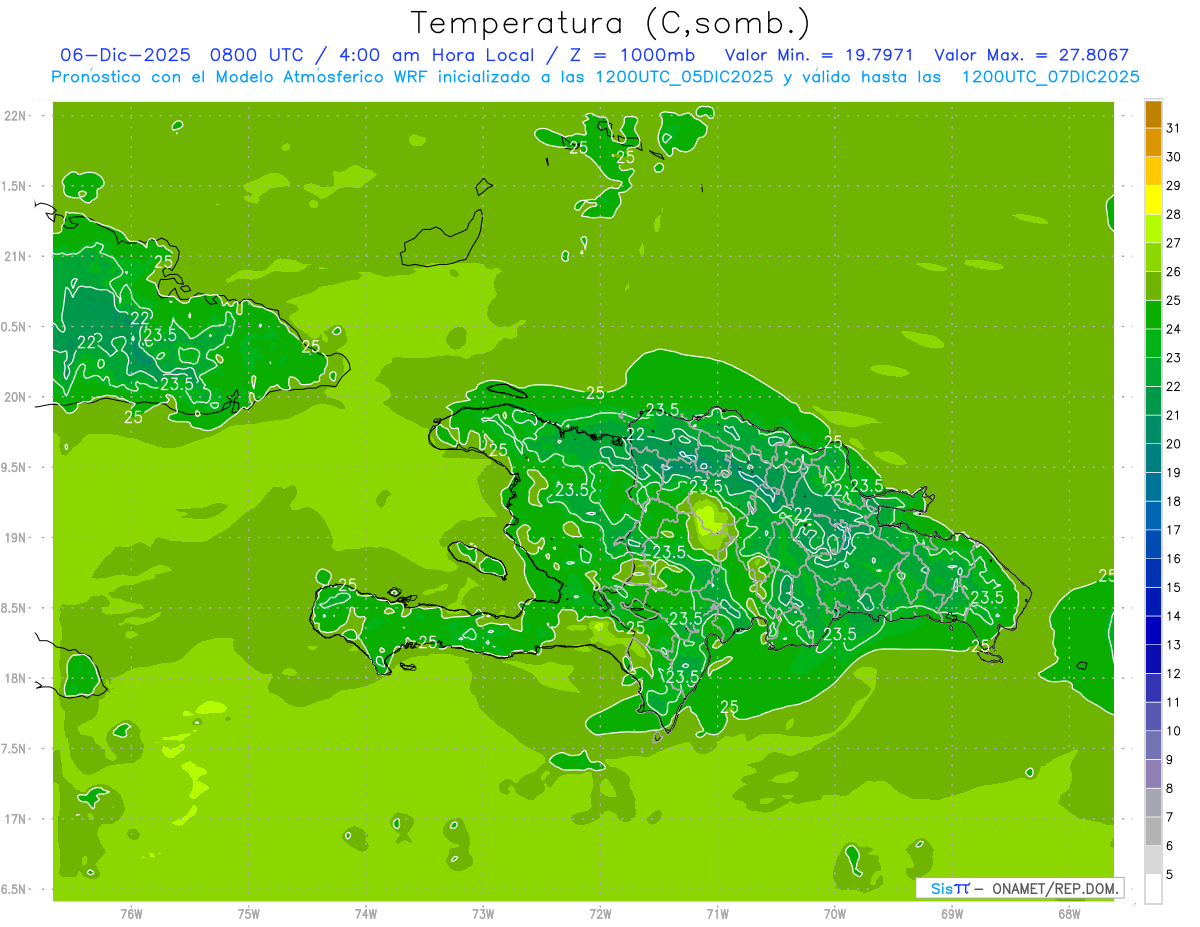The image size is (1200, 927).
Task: Click the 68W longitude axis label
Action: (x=1068, y=913)
